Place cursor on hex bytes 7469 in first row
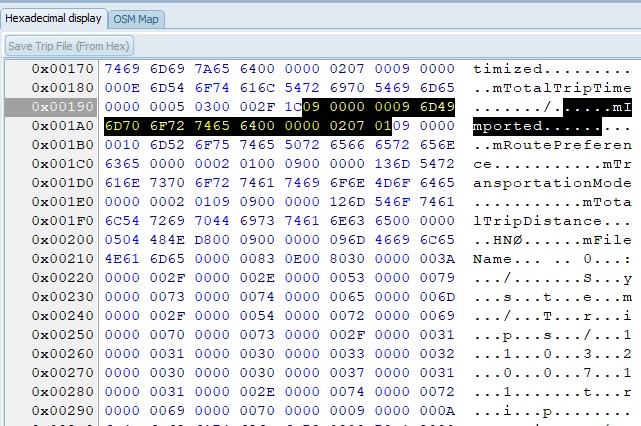 [x=123, y=69]
